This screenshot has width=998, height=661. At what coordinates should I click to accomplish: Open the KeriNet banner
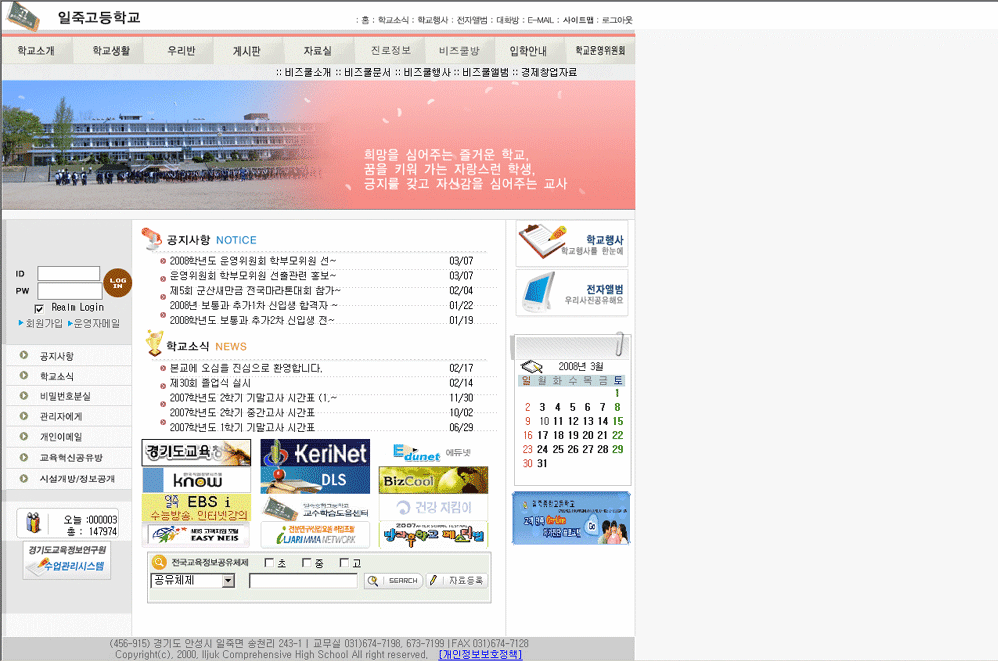coord(315,452)
